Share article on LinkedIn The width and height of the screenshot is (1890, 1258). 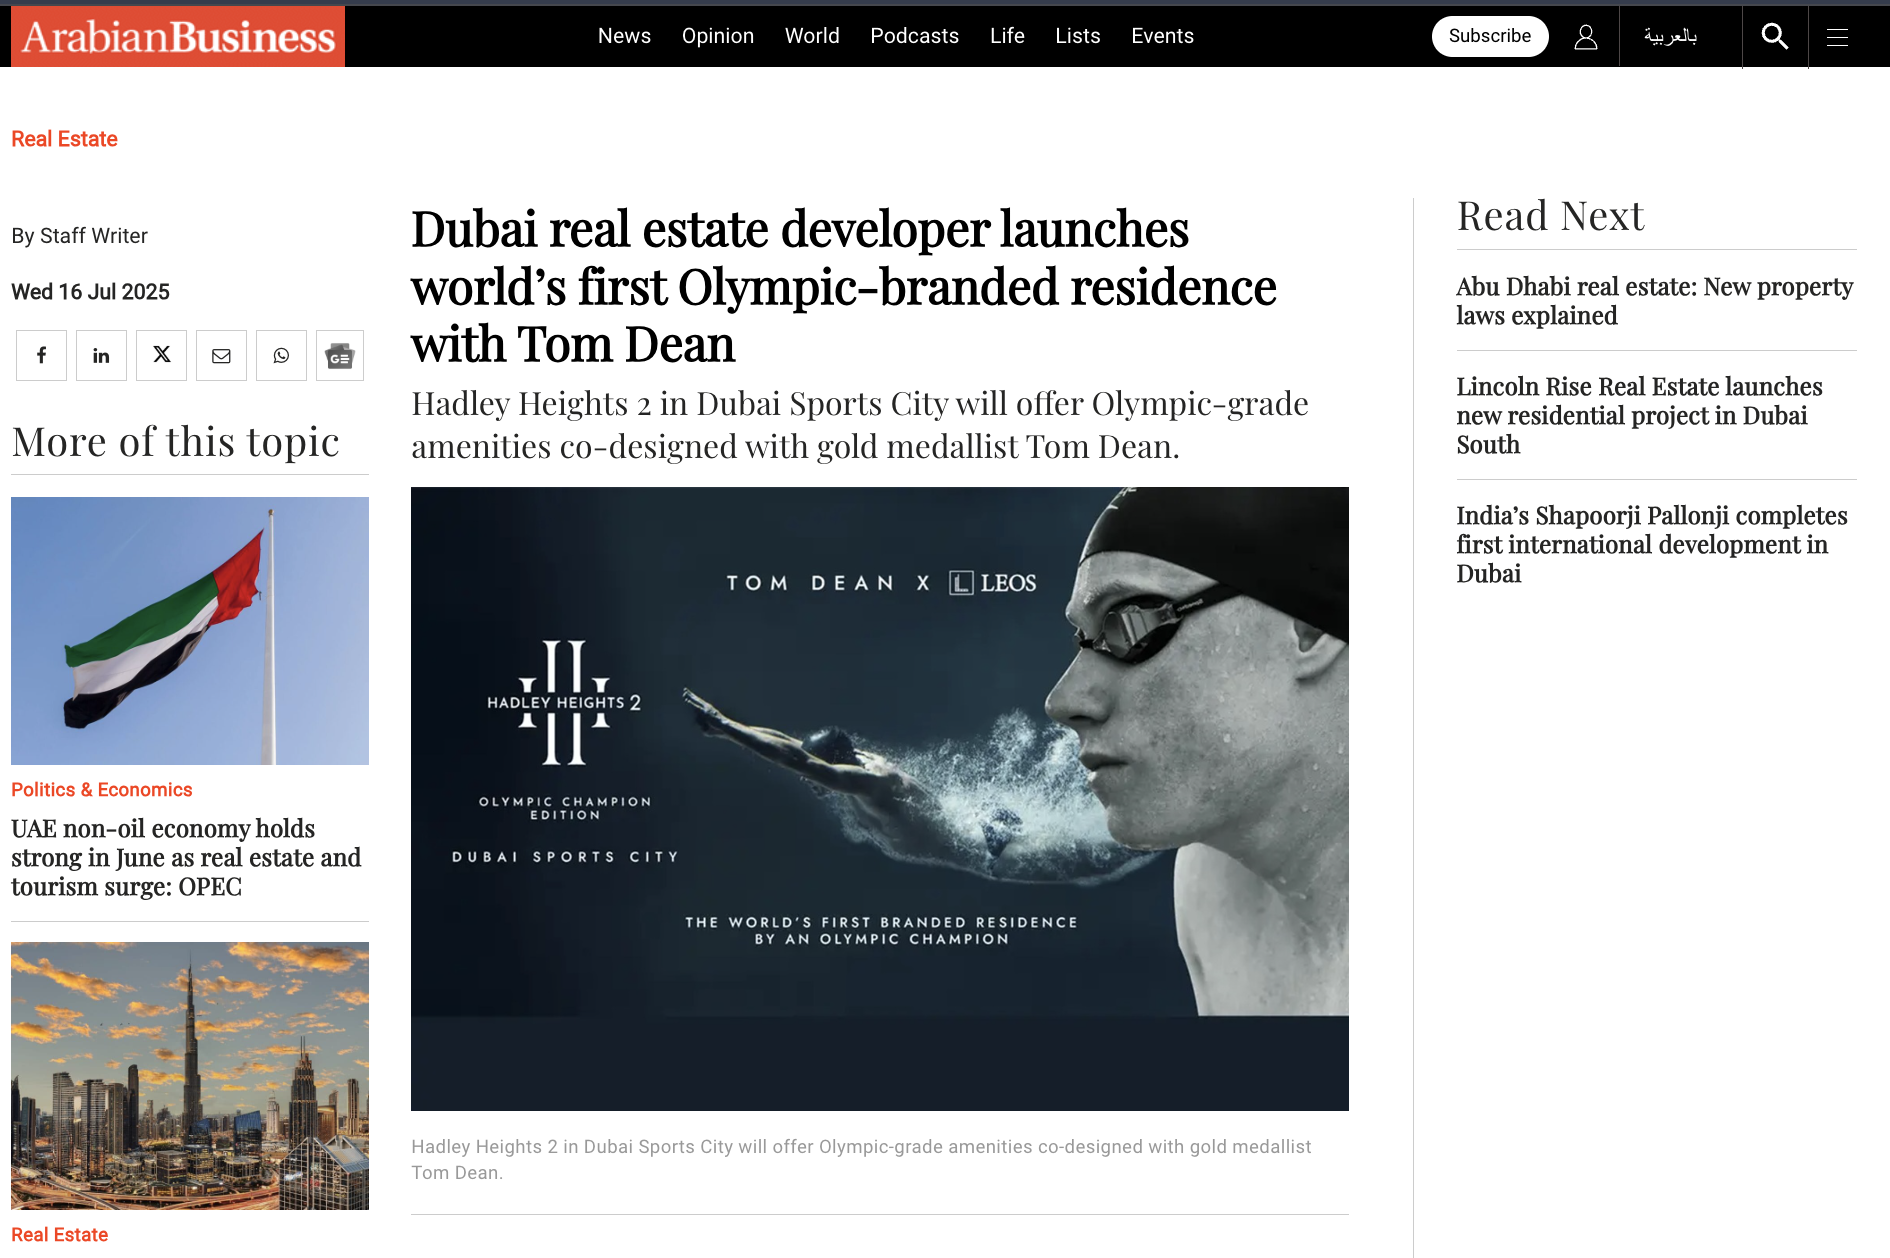pos(101,355)
